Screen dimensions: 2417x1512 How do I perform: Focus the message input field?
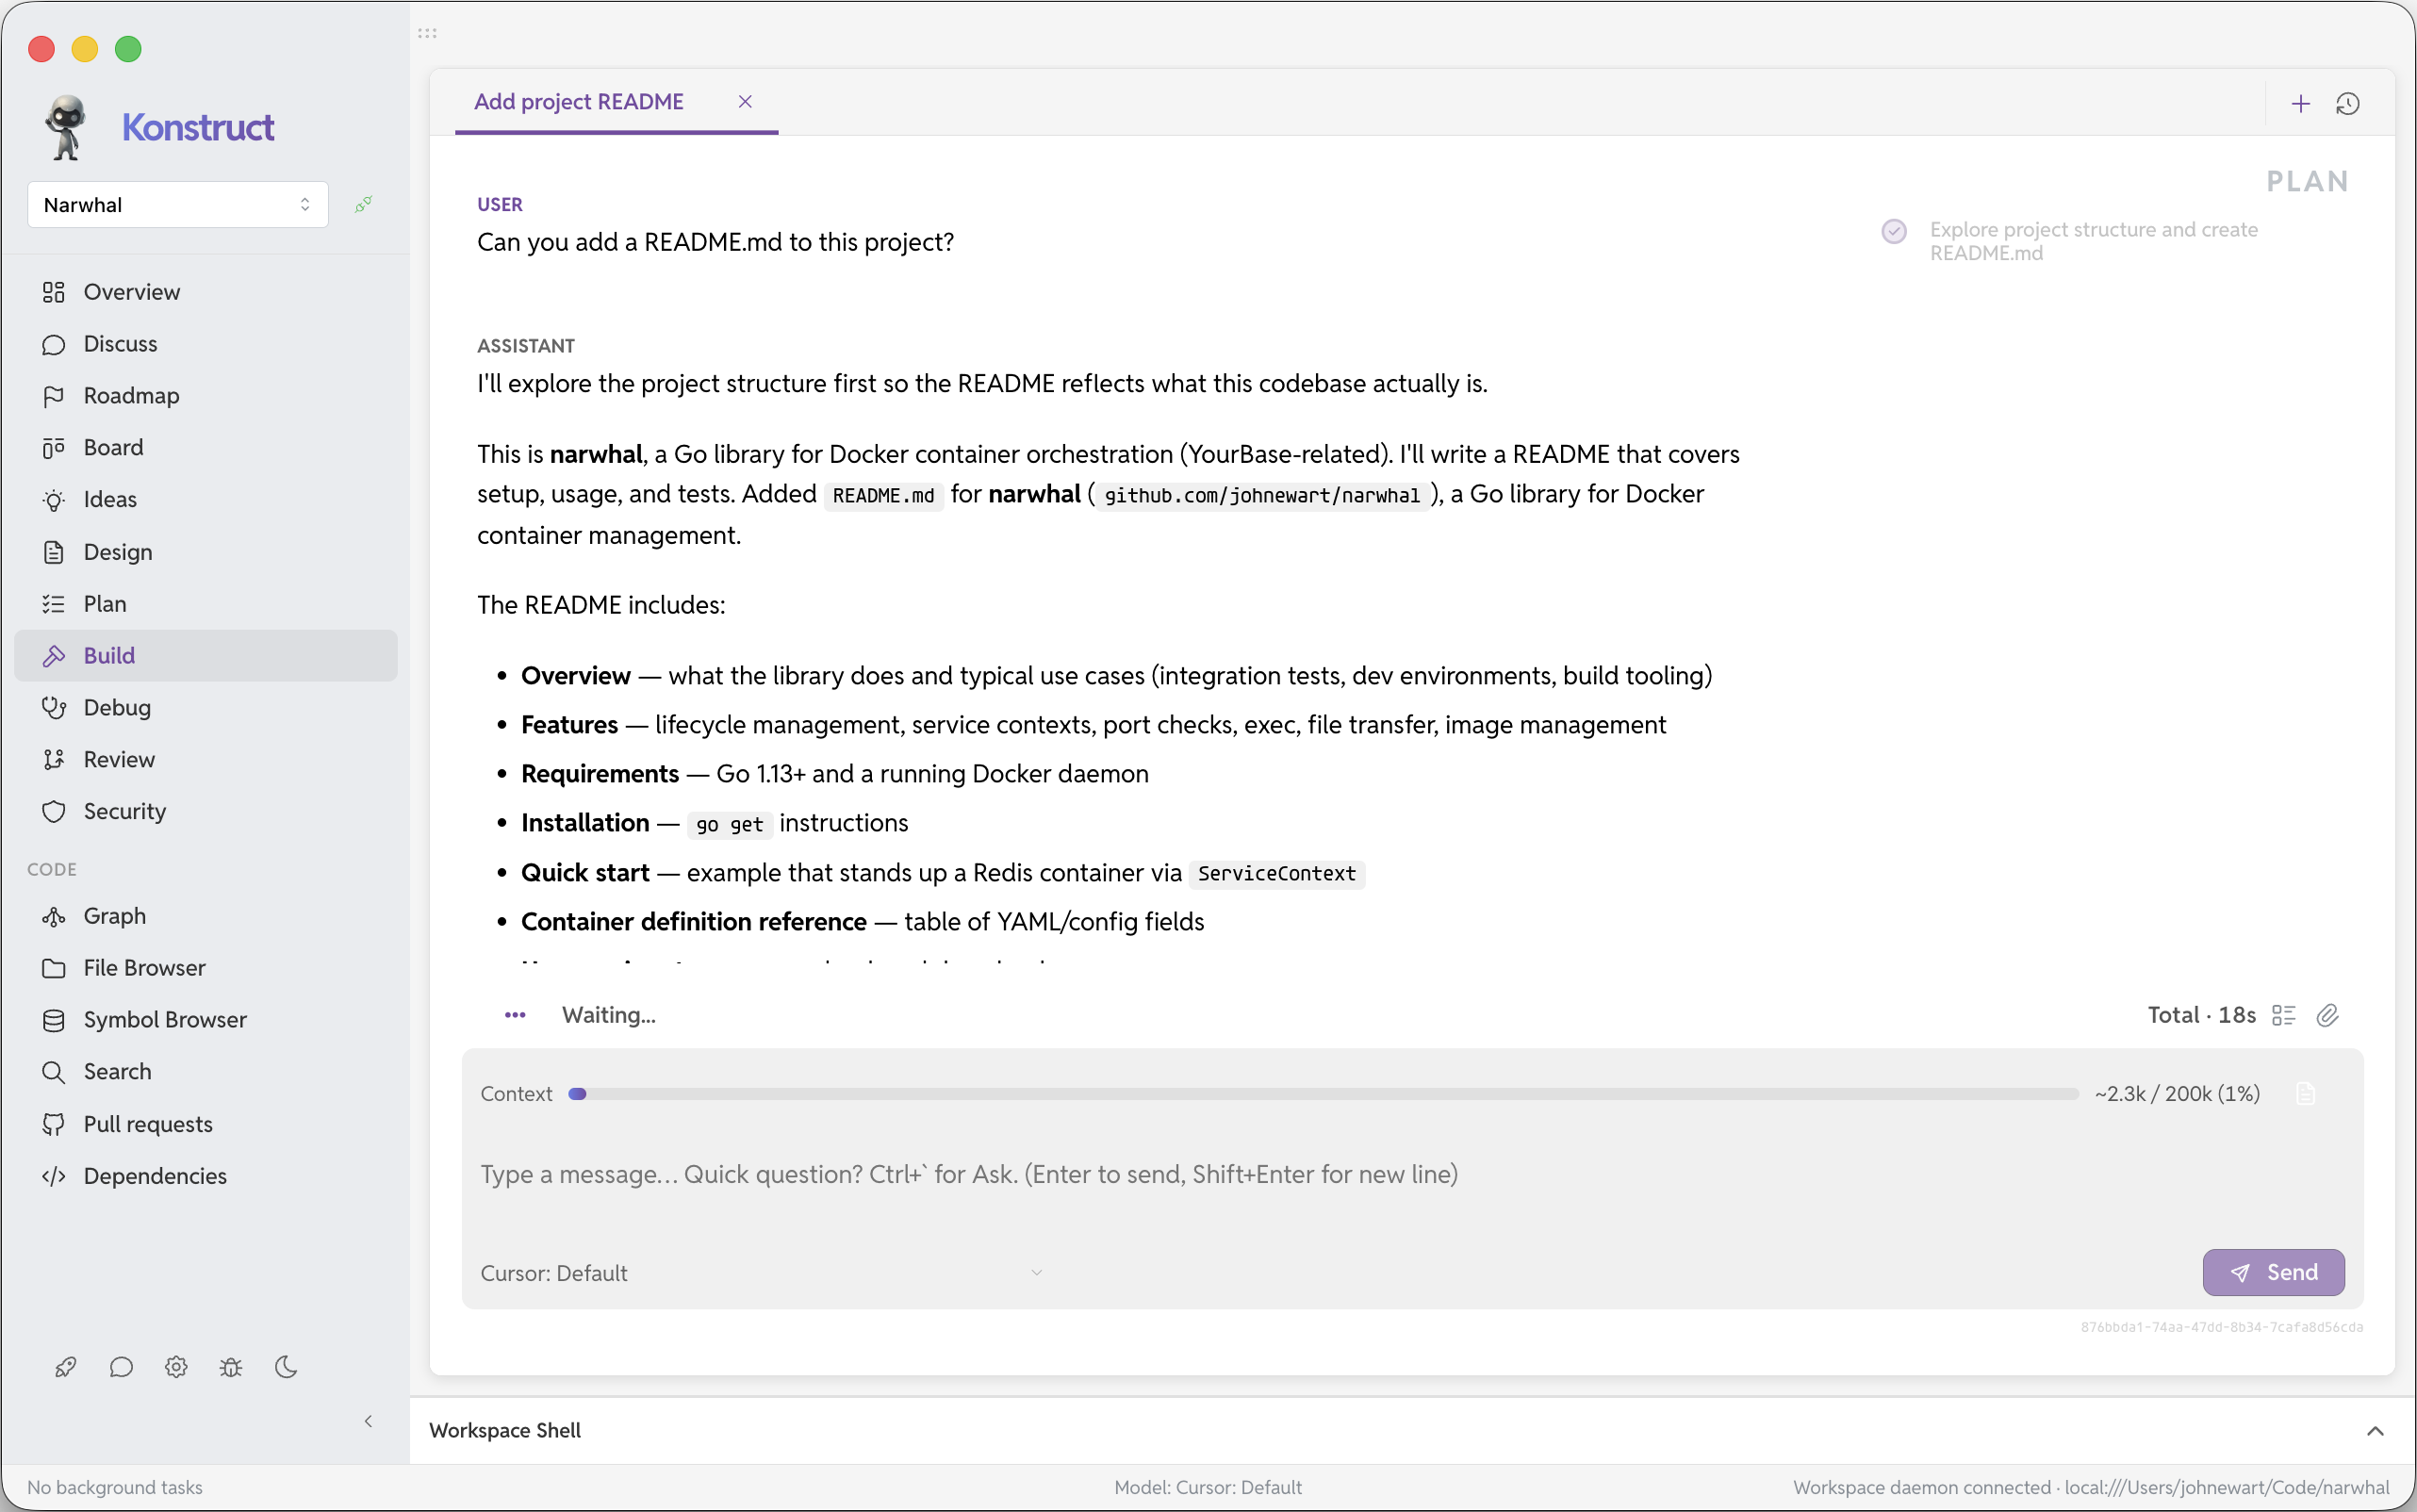(1412, 1175)
